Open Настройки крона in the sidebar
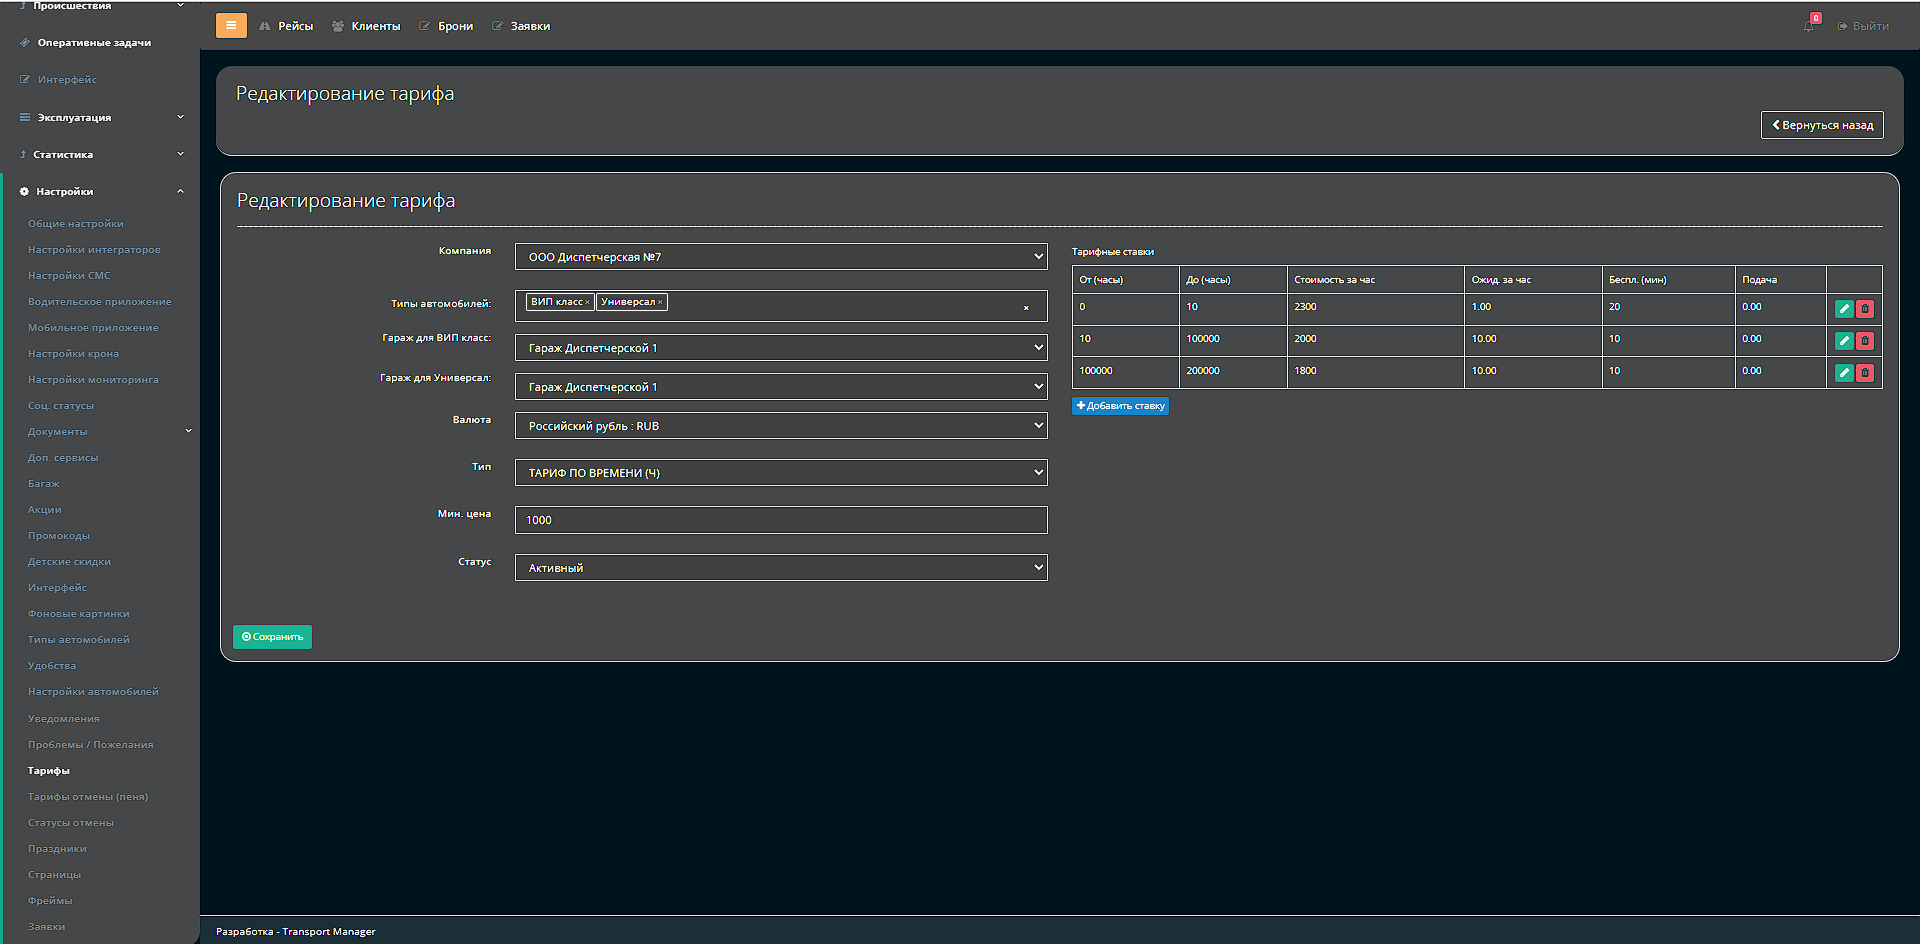 73,354
